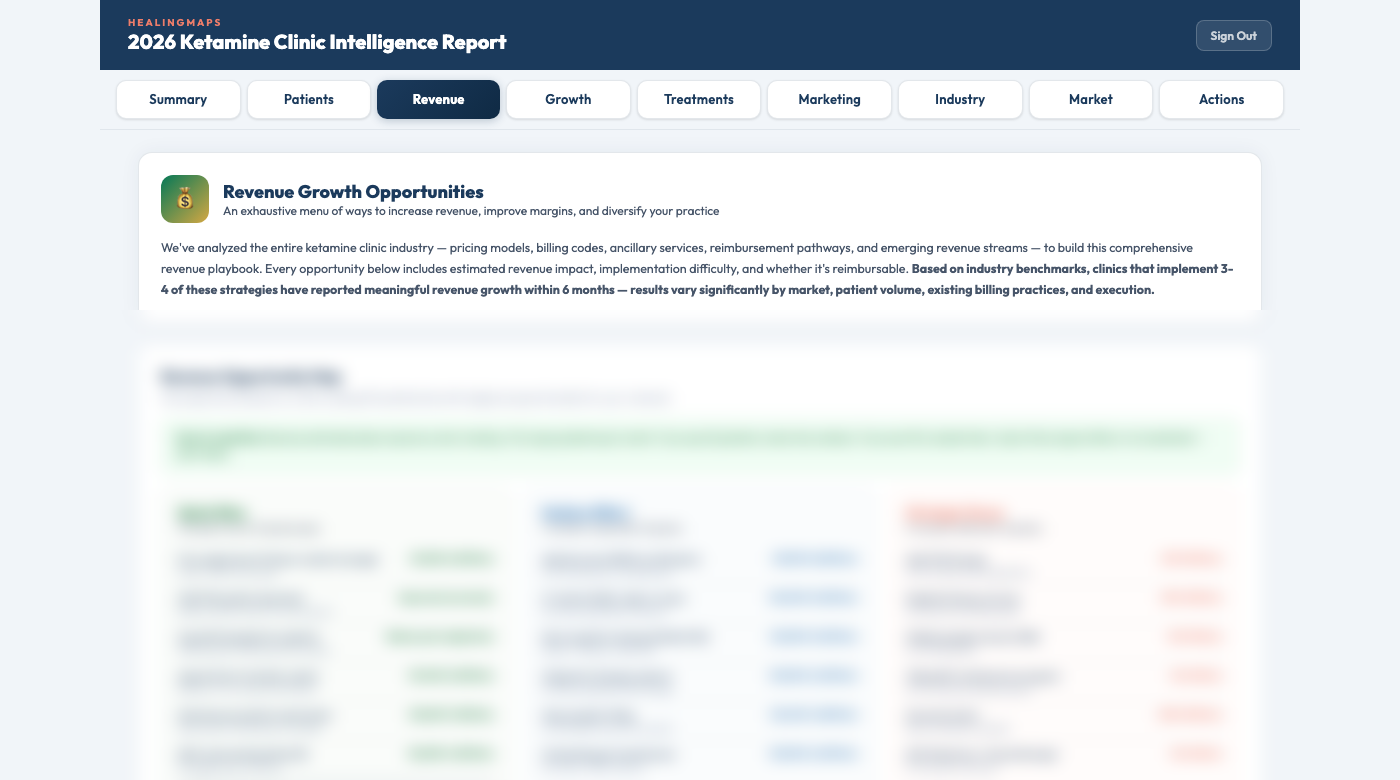Select the Marketing tab

(829, 99)
